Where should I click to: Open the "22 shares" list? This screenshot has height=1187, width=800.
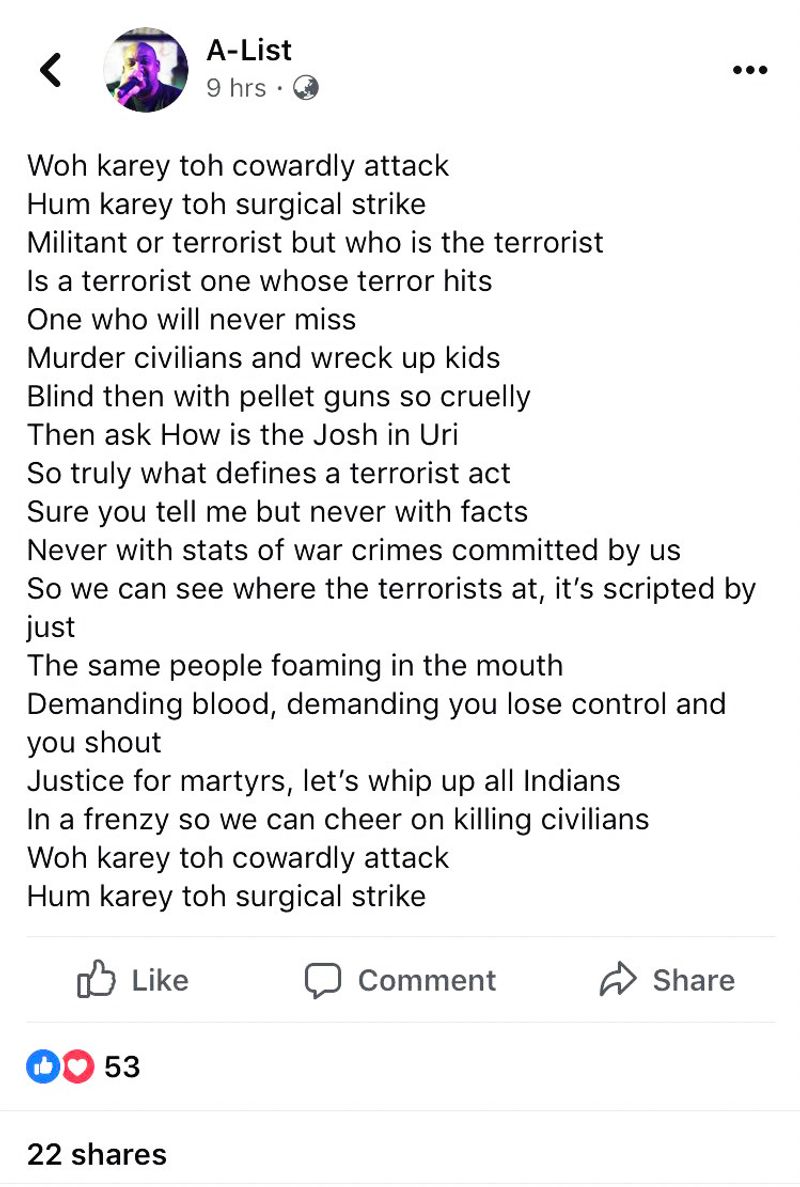coord(97,1154)
